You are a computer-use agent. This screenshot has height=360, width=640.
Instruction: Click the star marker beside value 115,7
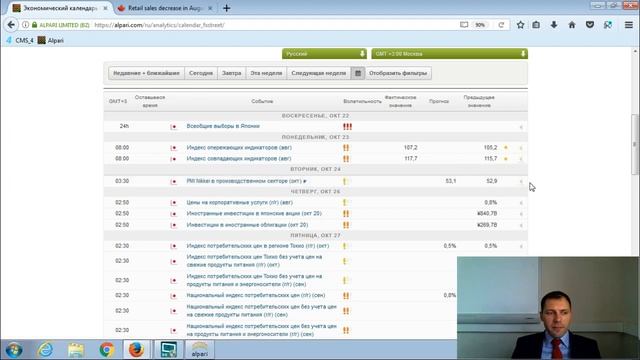pyautogui.click(x=506, y=158)
